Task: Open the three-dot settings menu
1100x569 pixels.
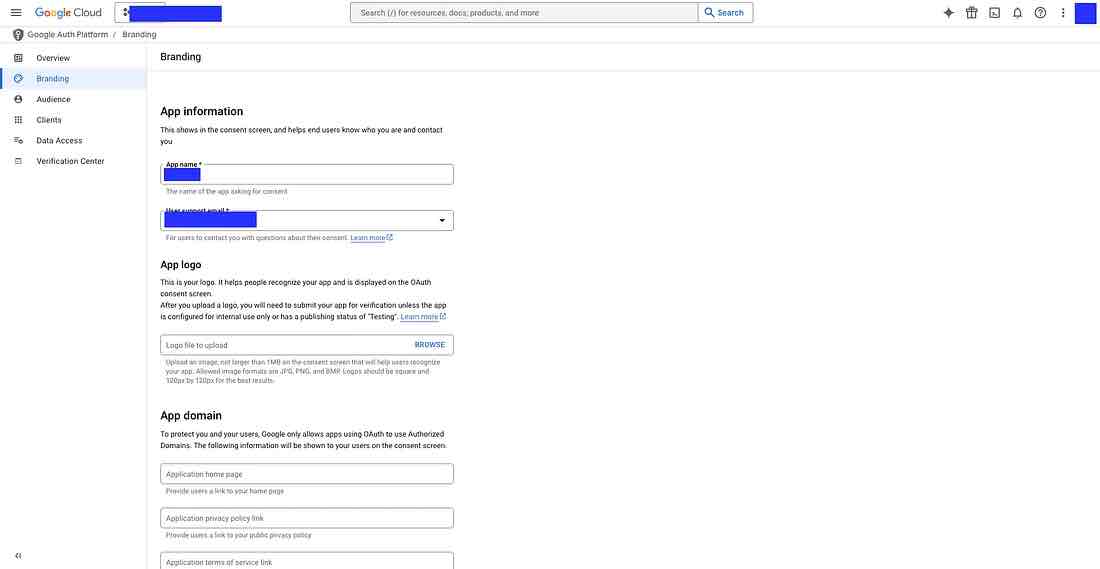Action: pos(1063,13)
